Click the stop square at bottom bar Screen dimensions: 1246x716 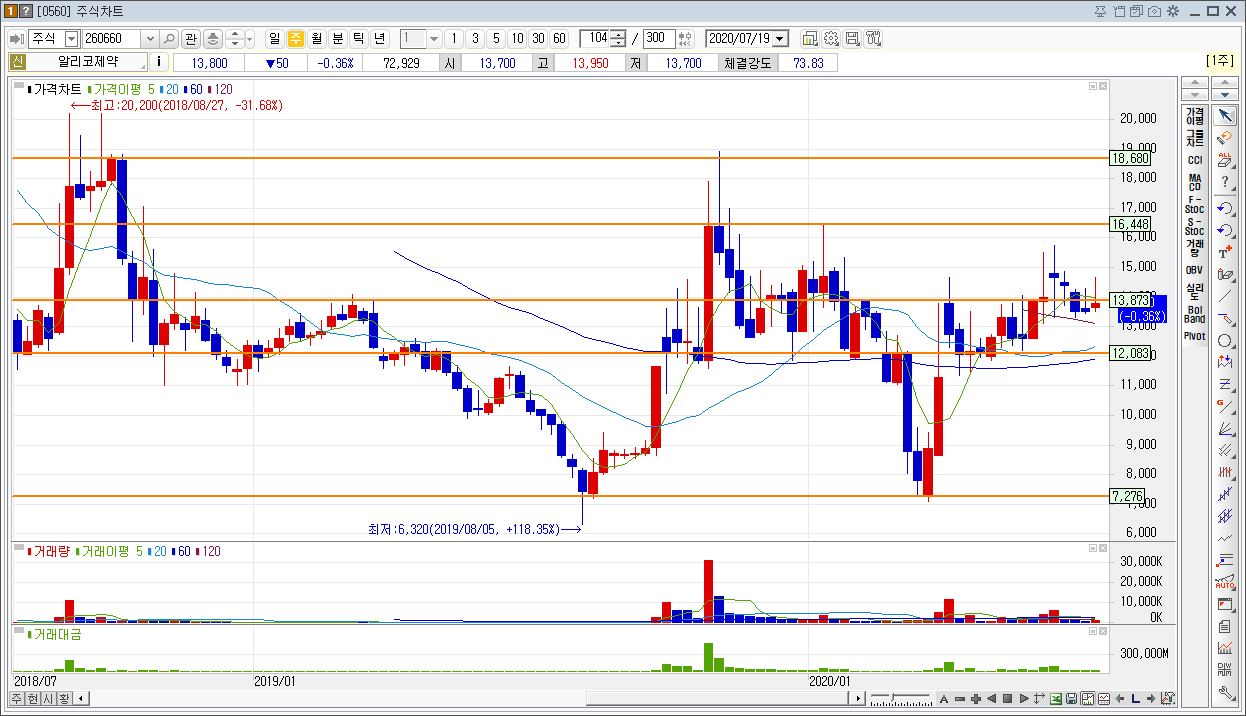(x=1008, y=698)
